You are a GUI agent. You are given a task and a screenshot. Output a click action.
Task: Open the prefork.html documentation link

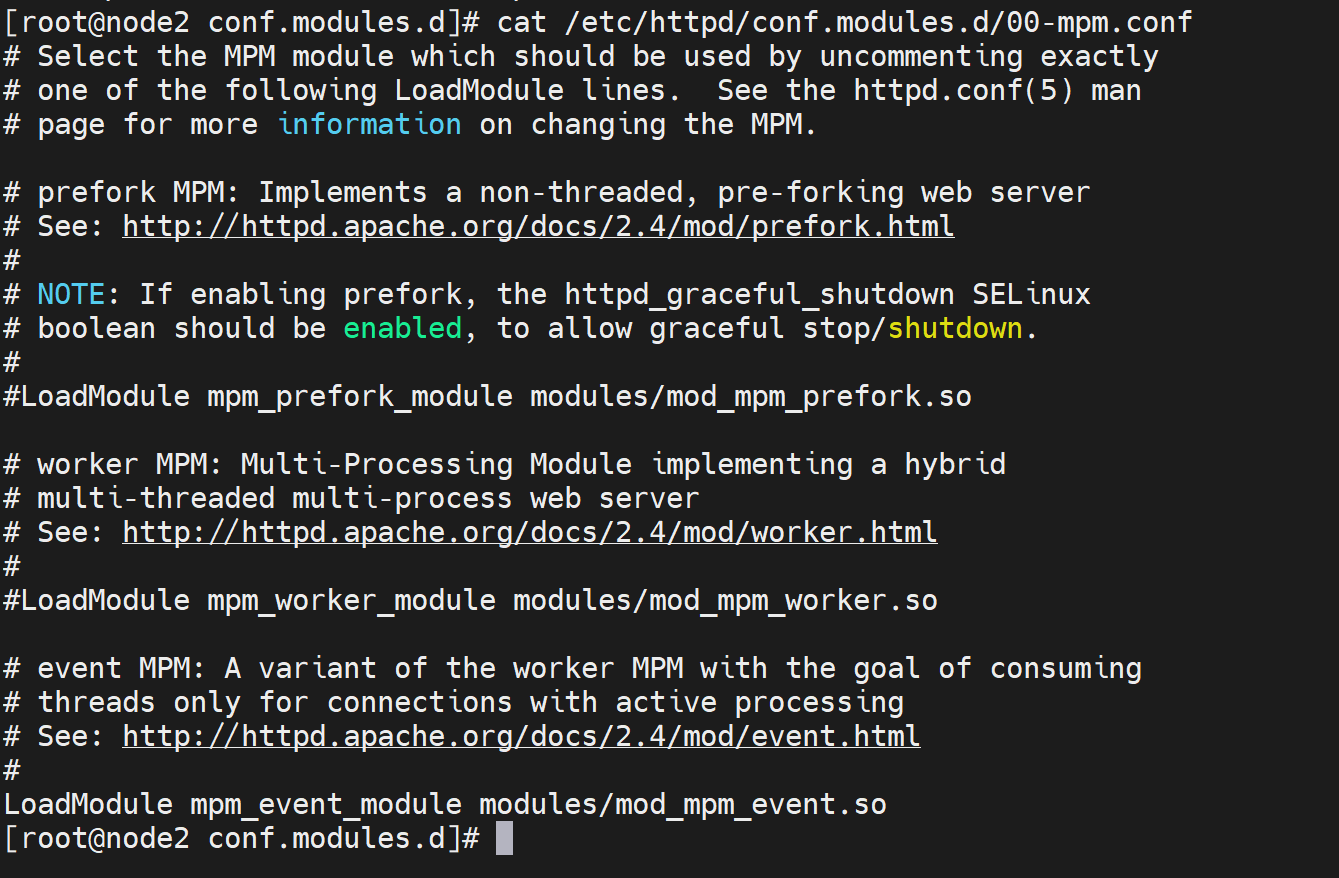coord(538,226)
